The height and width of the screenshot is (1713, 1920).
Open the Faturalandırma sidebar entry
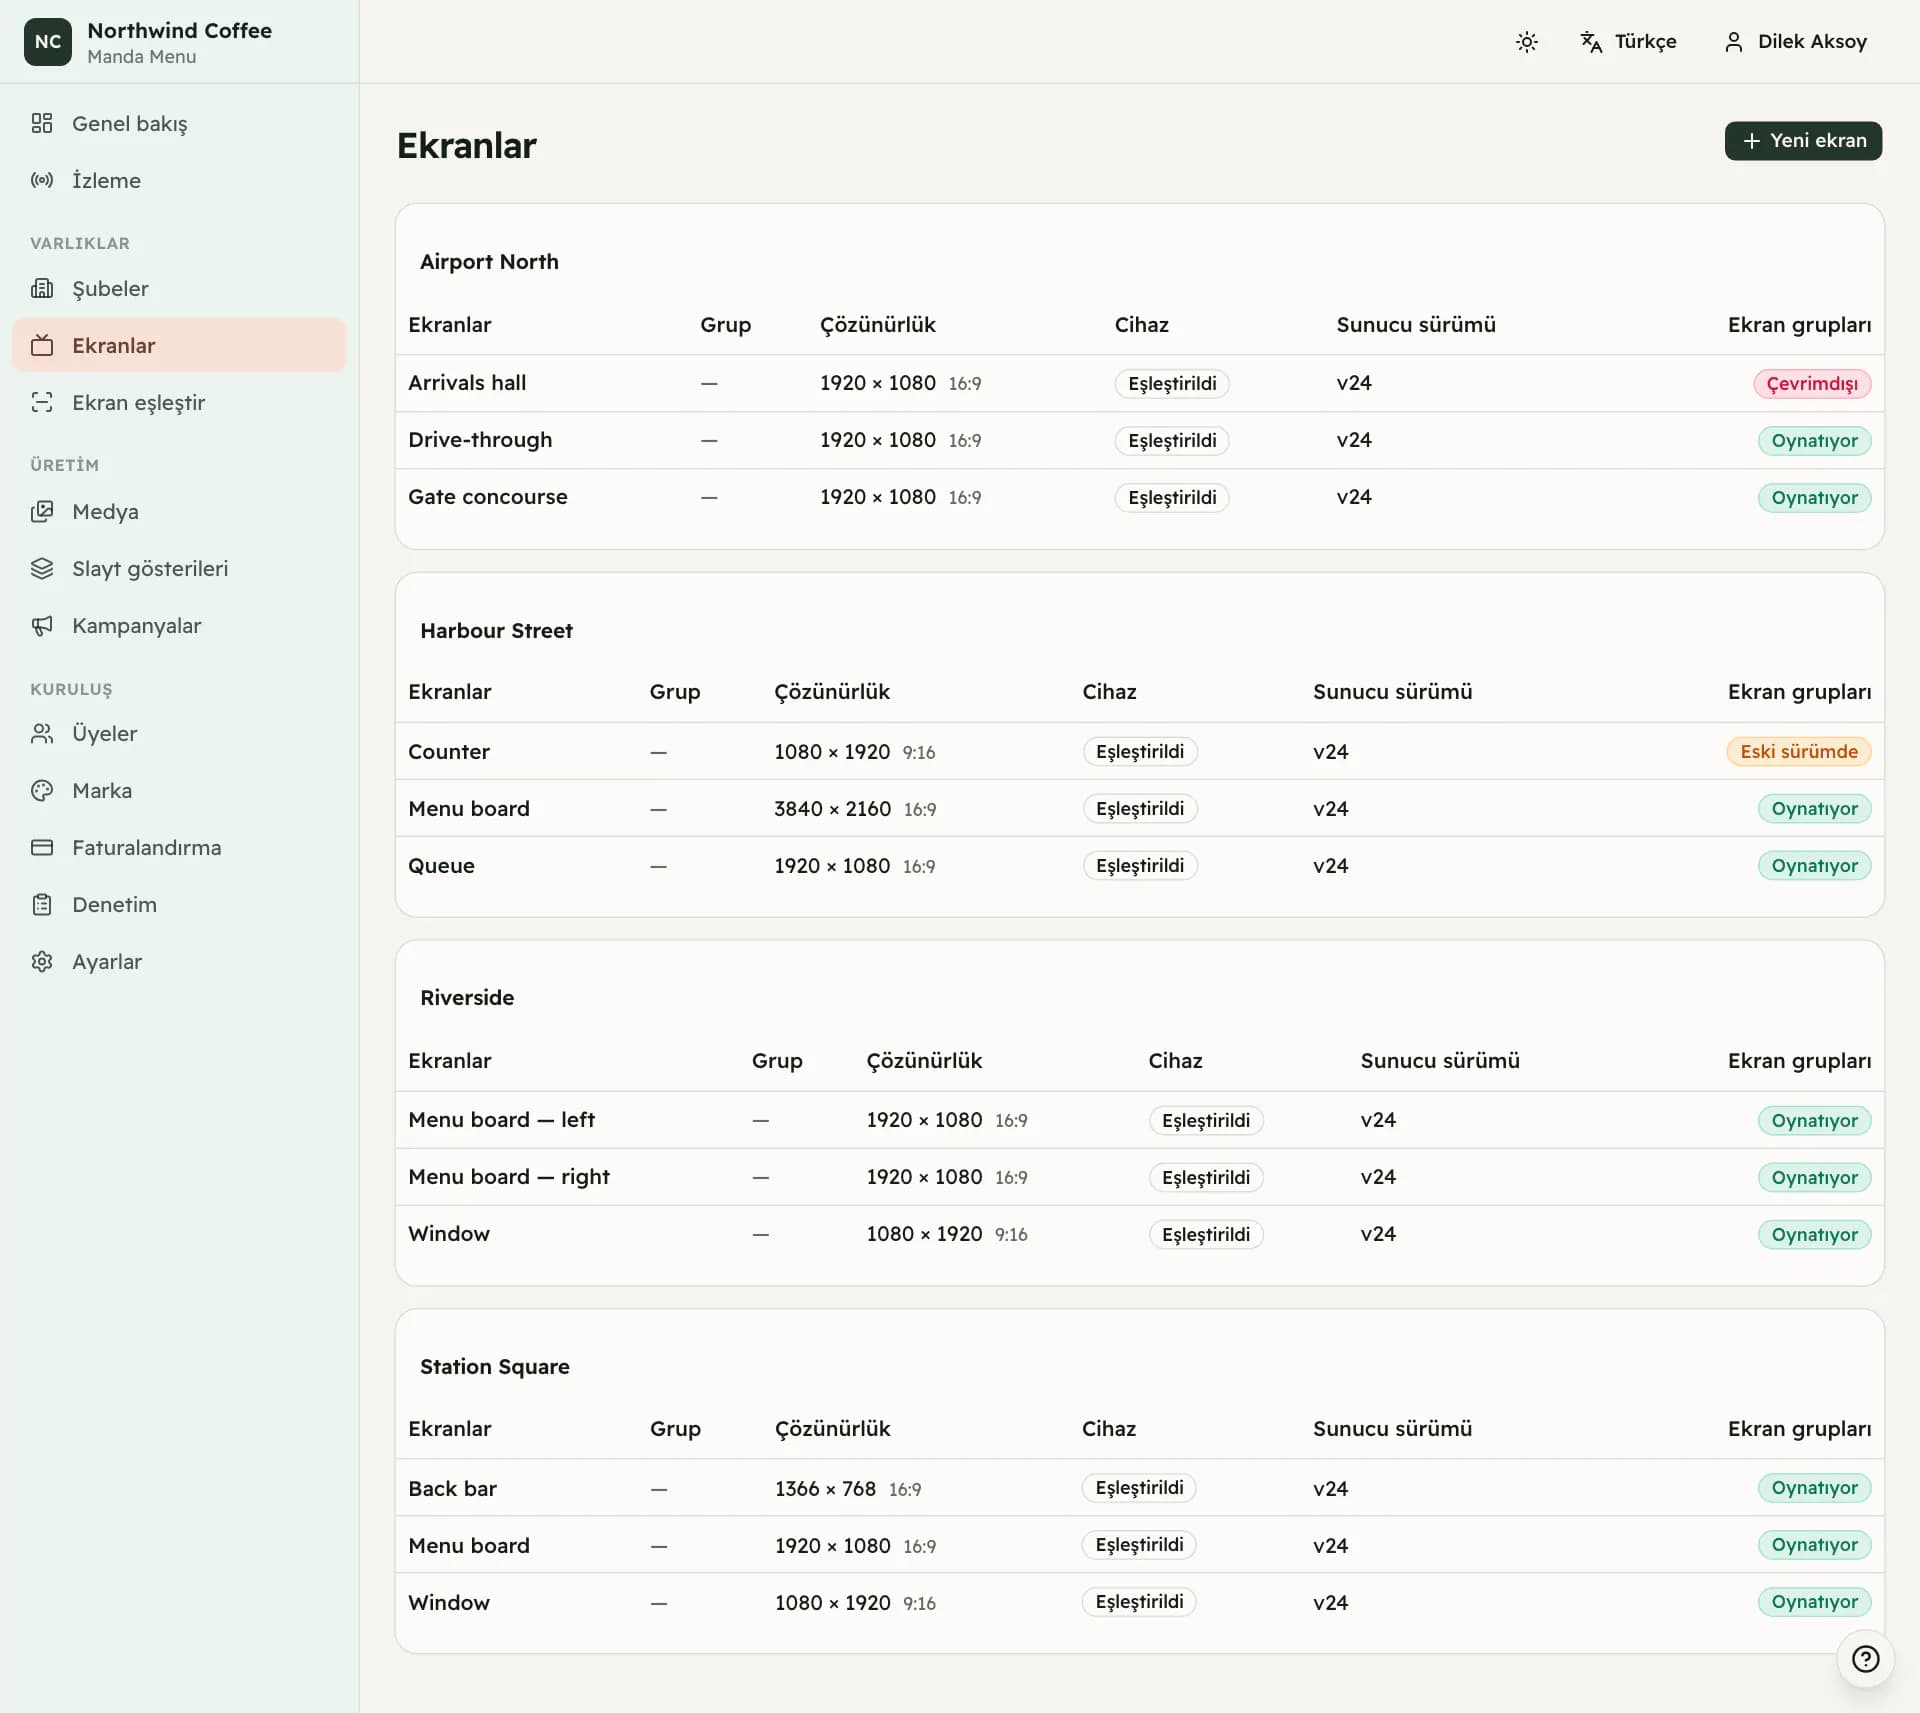(179, 847)
